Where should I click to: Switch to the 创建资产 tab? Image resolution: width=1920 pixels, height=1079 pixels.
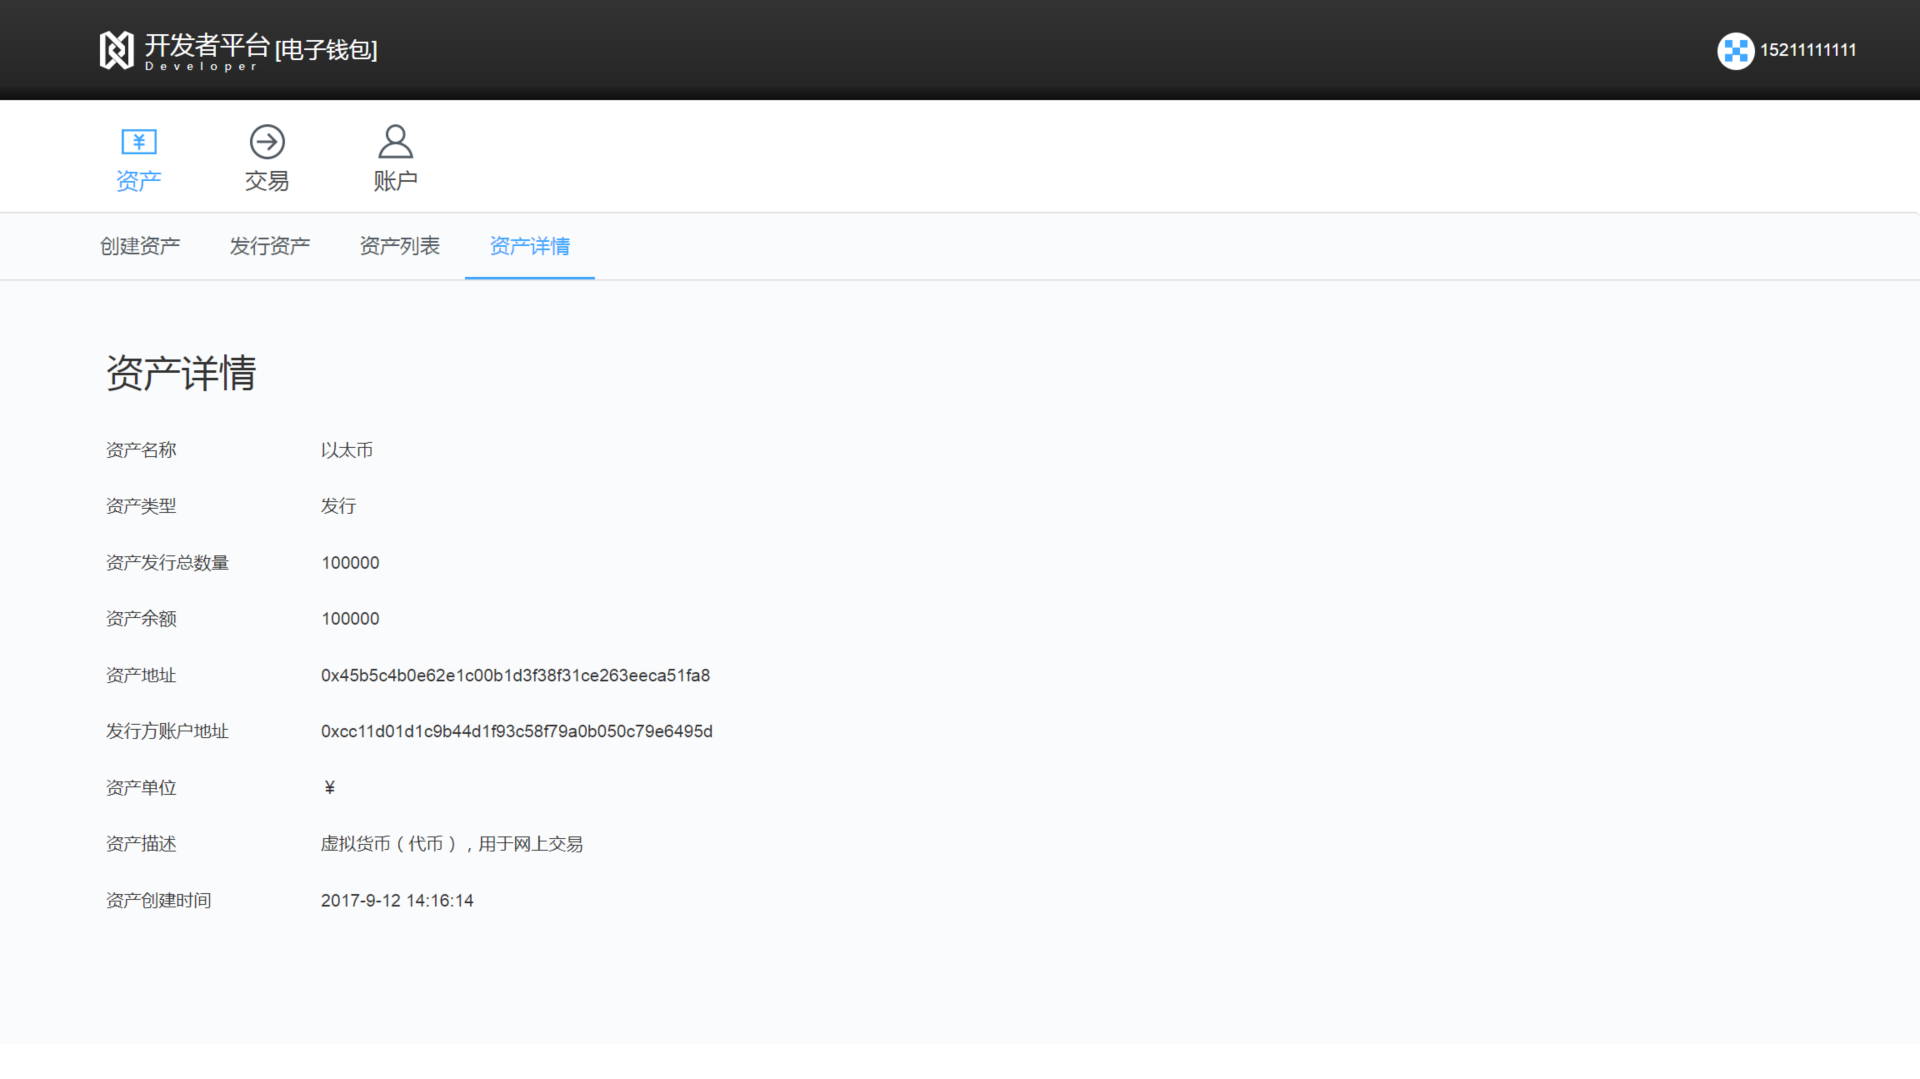pos(140,246)
